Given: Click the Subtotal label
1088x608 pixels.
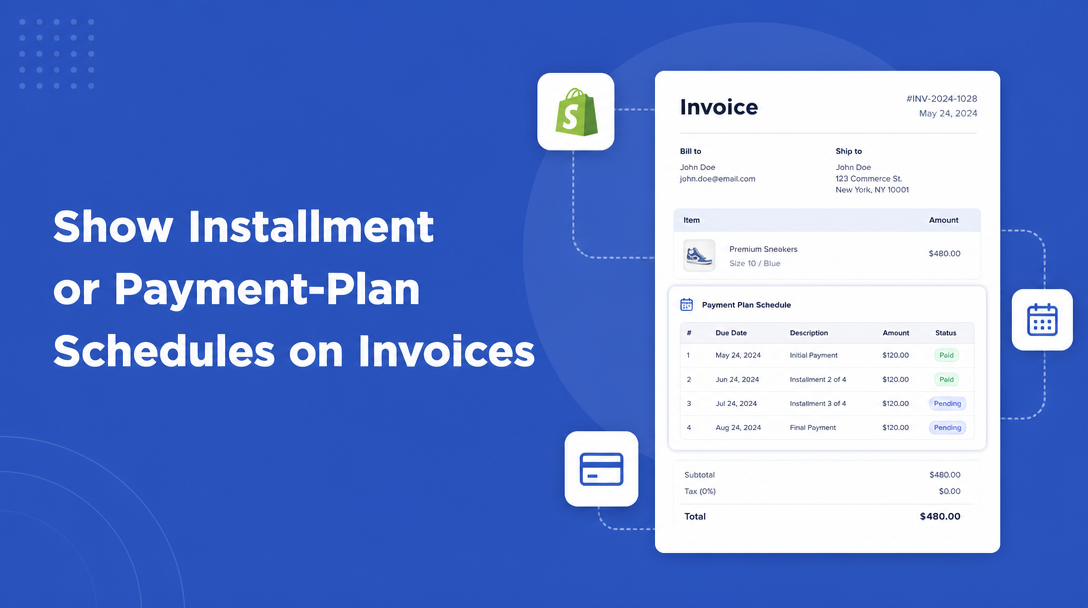Looking at the screenshot, I should tap(699, 475).
